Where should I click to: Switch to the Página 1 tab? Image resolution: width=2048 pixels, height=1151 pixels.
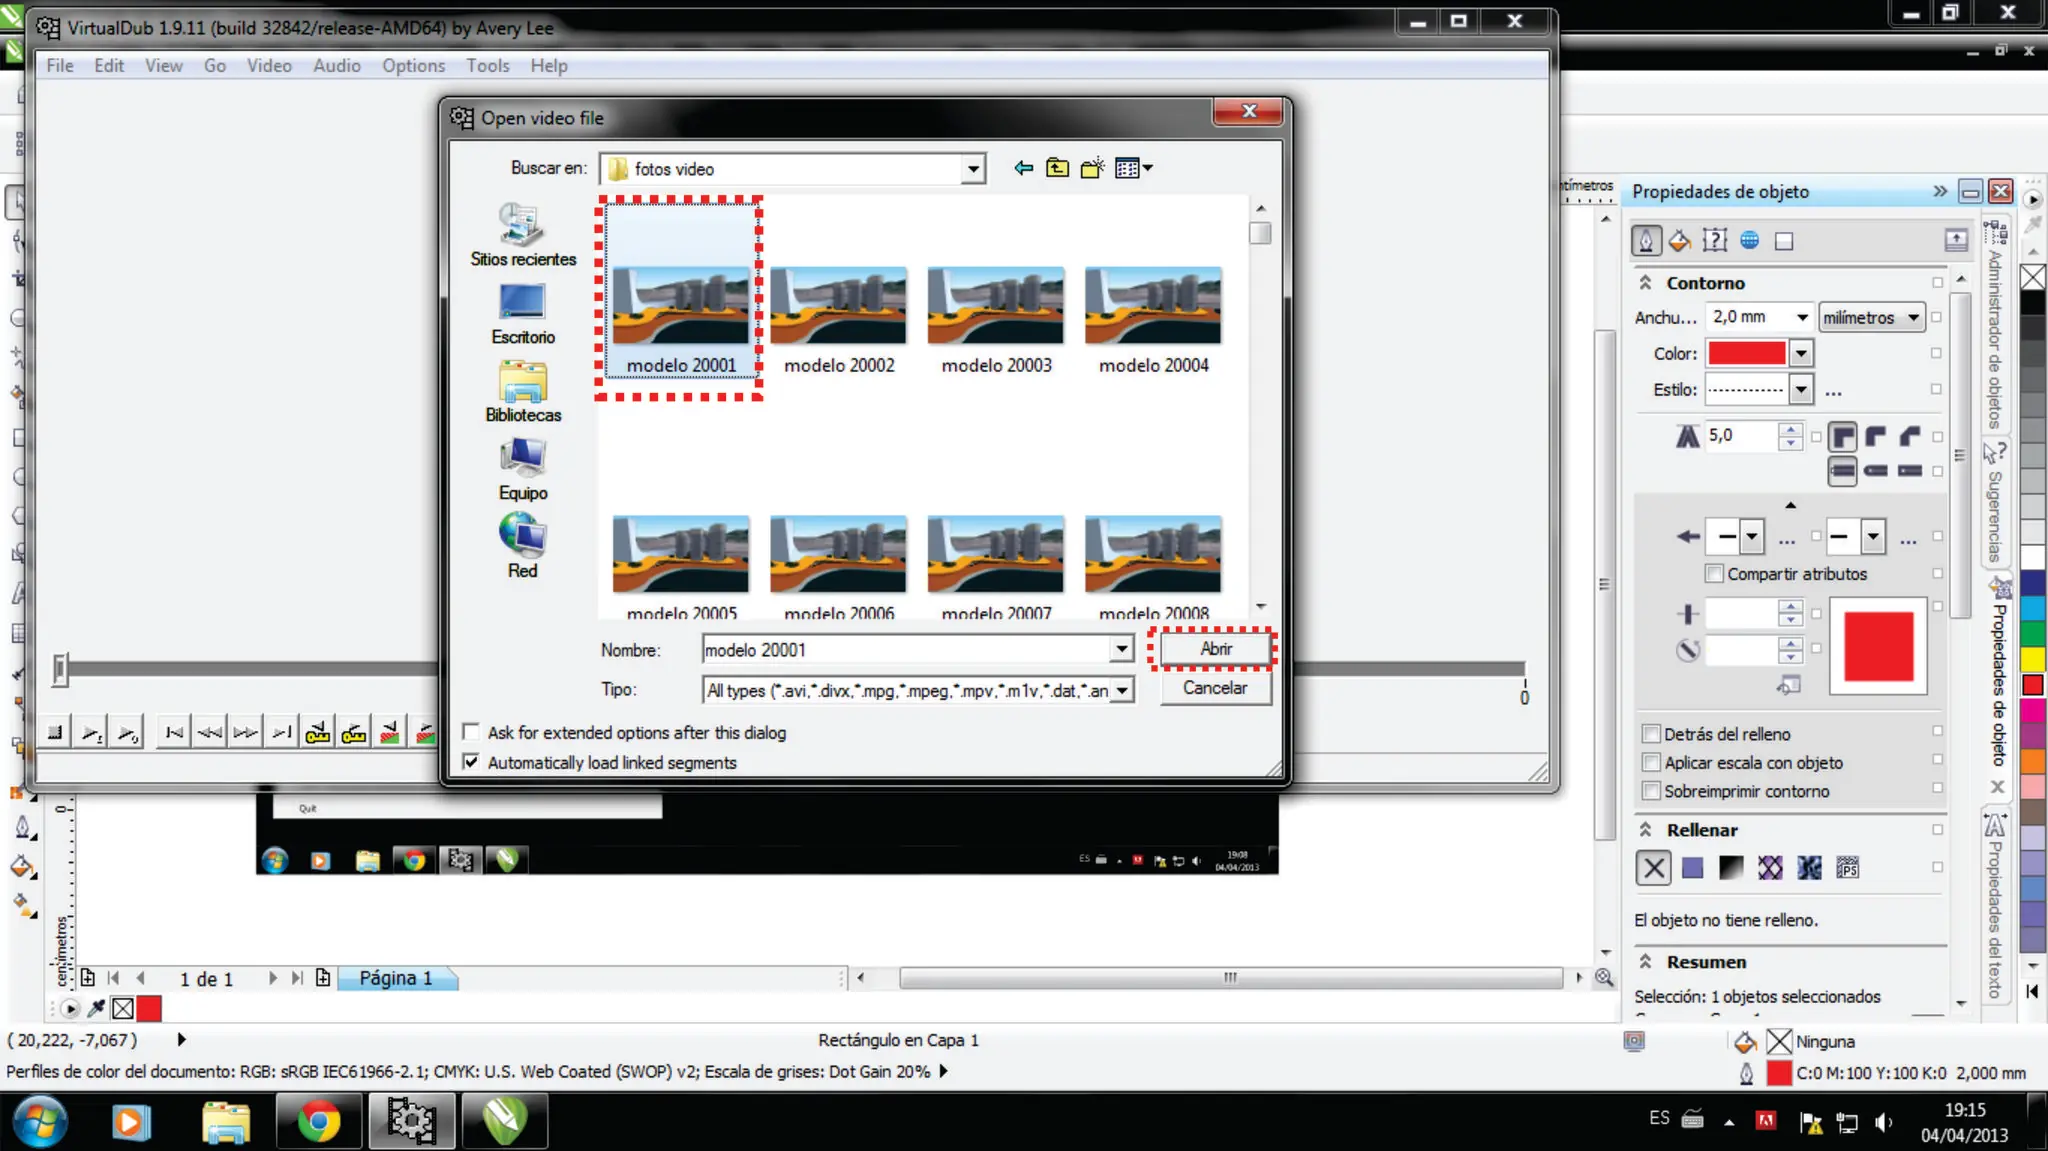click(x=397, y=978)
